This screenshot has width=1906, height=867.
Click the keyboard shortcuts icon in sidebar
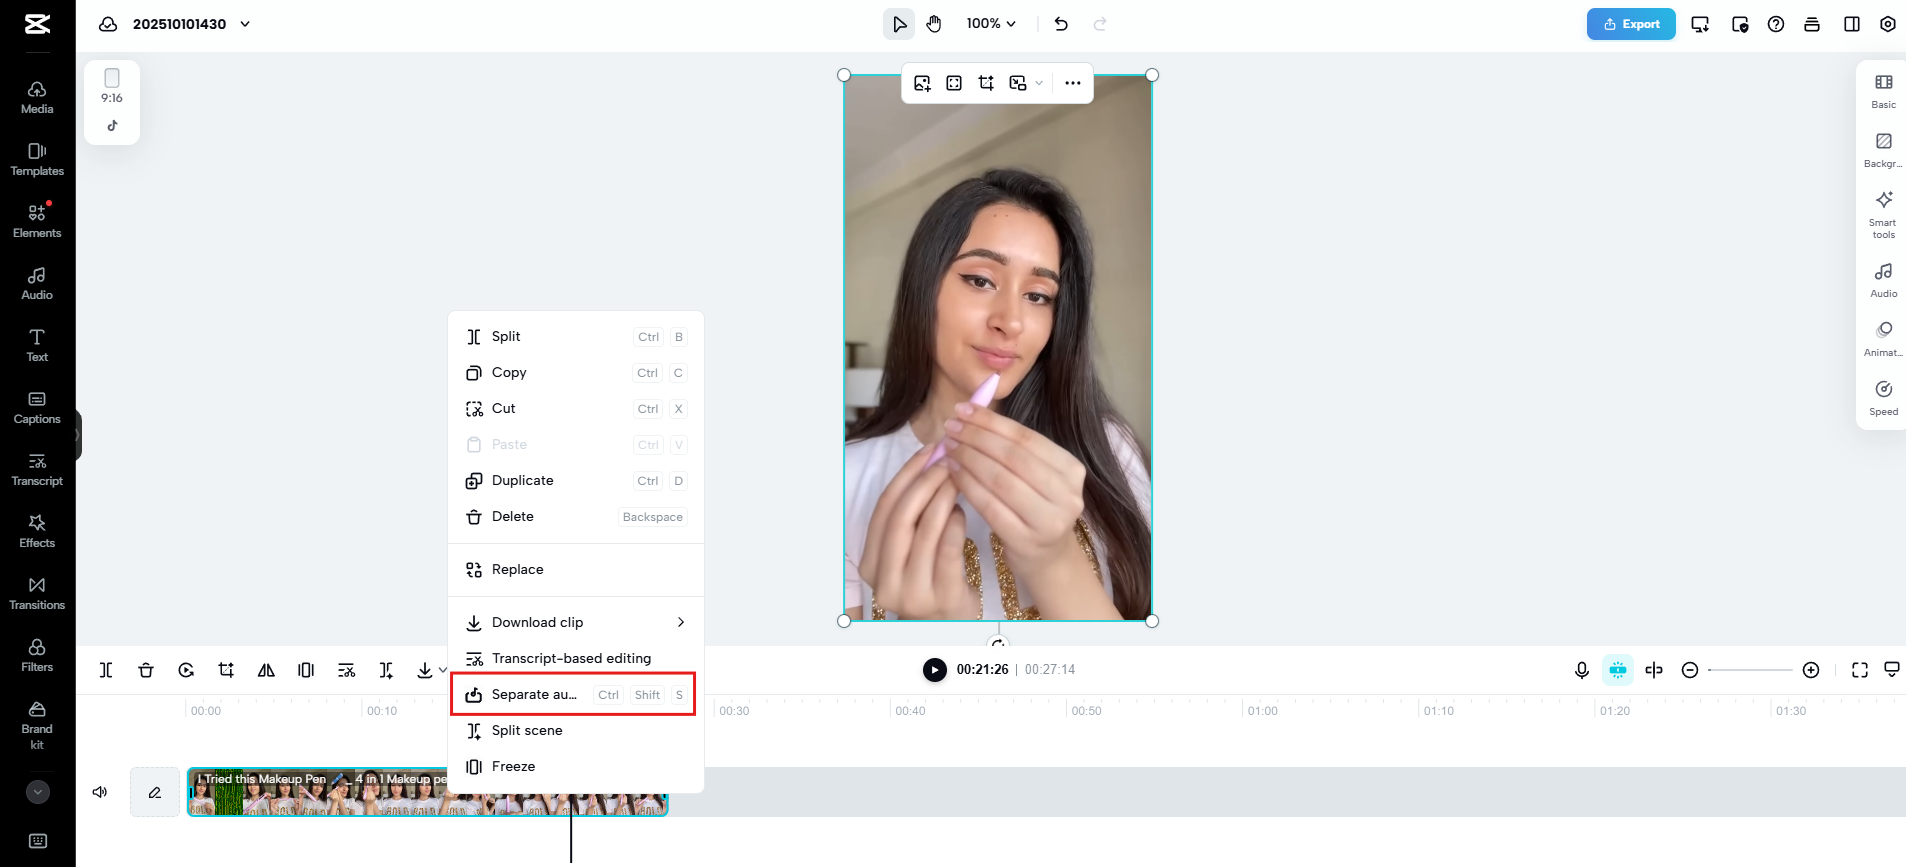38,841
